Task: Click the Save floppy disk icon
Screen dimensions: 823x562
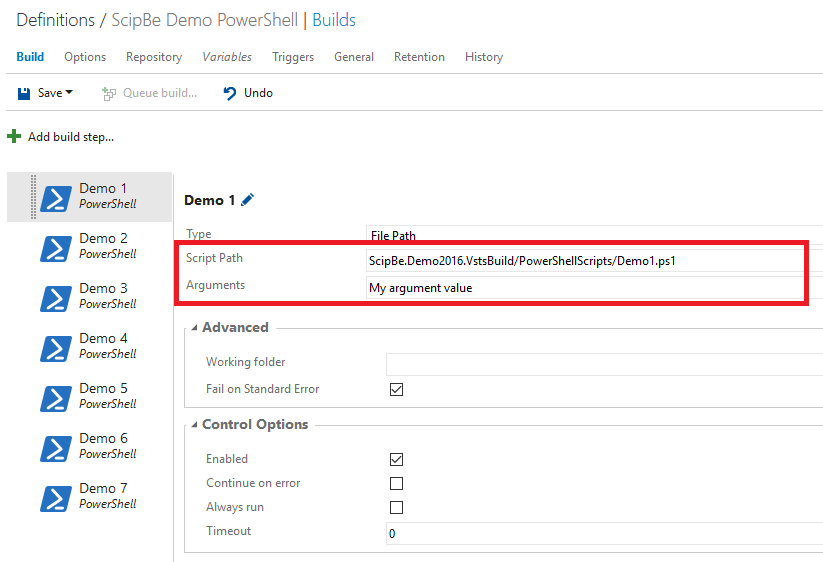Action: tap(24, 93)
